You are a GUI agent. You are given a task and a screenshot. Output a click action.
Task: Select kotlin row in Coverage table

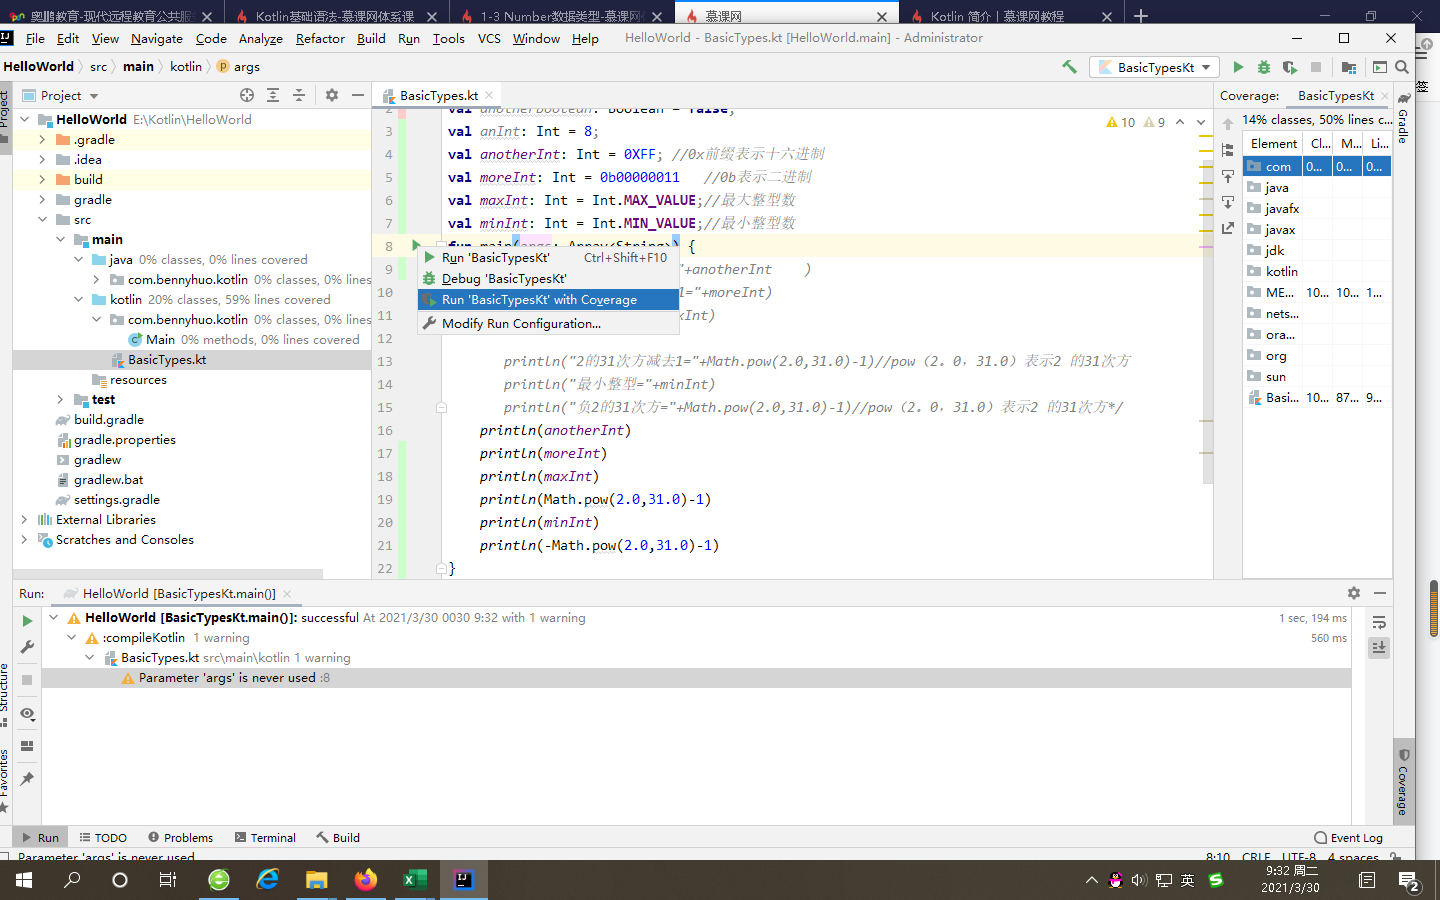point(1317,271)
